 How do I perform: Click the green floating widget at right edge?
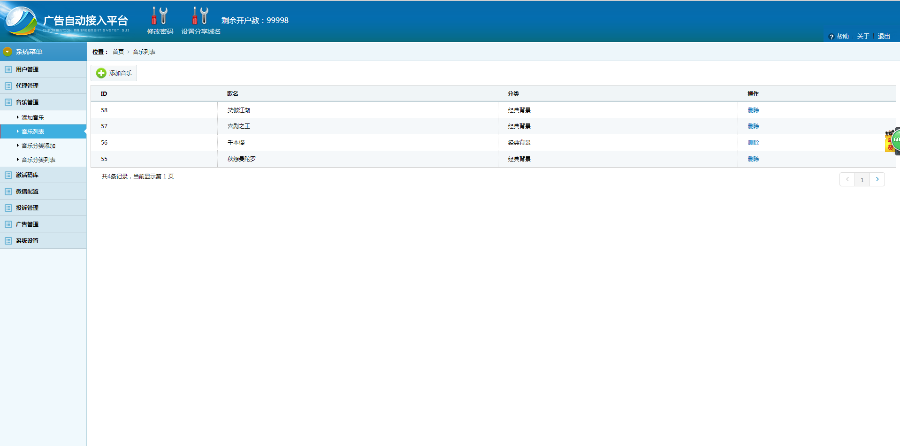click(x=894, y=141)
